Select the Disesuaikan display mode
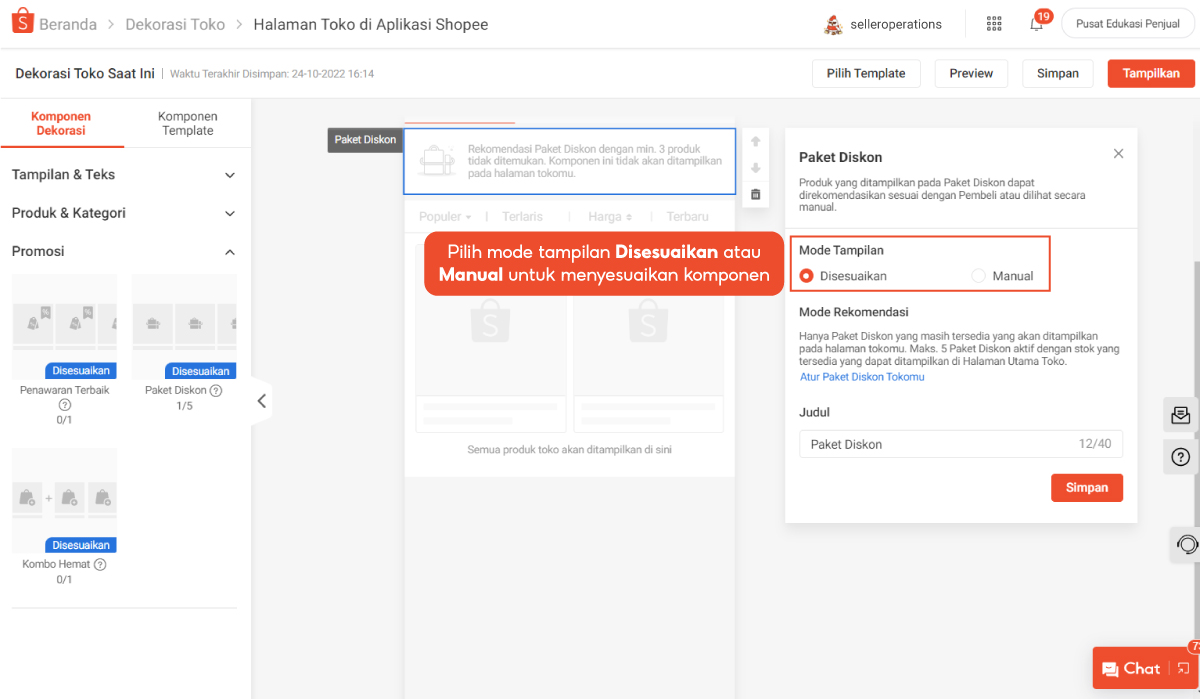This screenshot has width=1200, height=699. 807,276
